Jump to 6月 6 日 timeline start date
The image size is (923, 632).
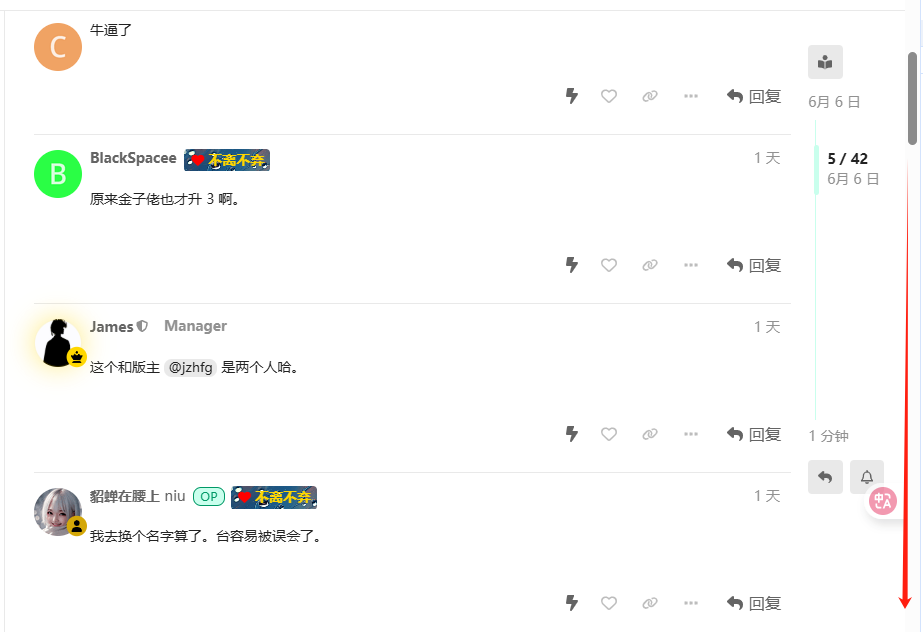coord(834,102)
